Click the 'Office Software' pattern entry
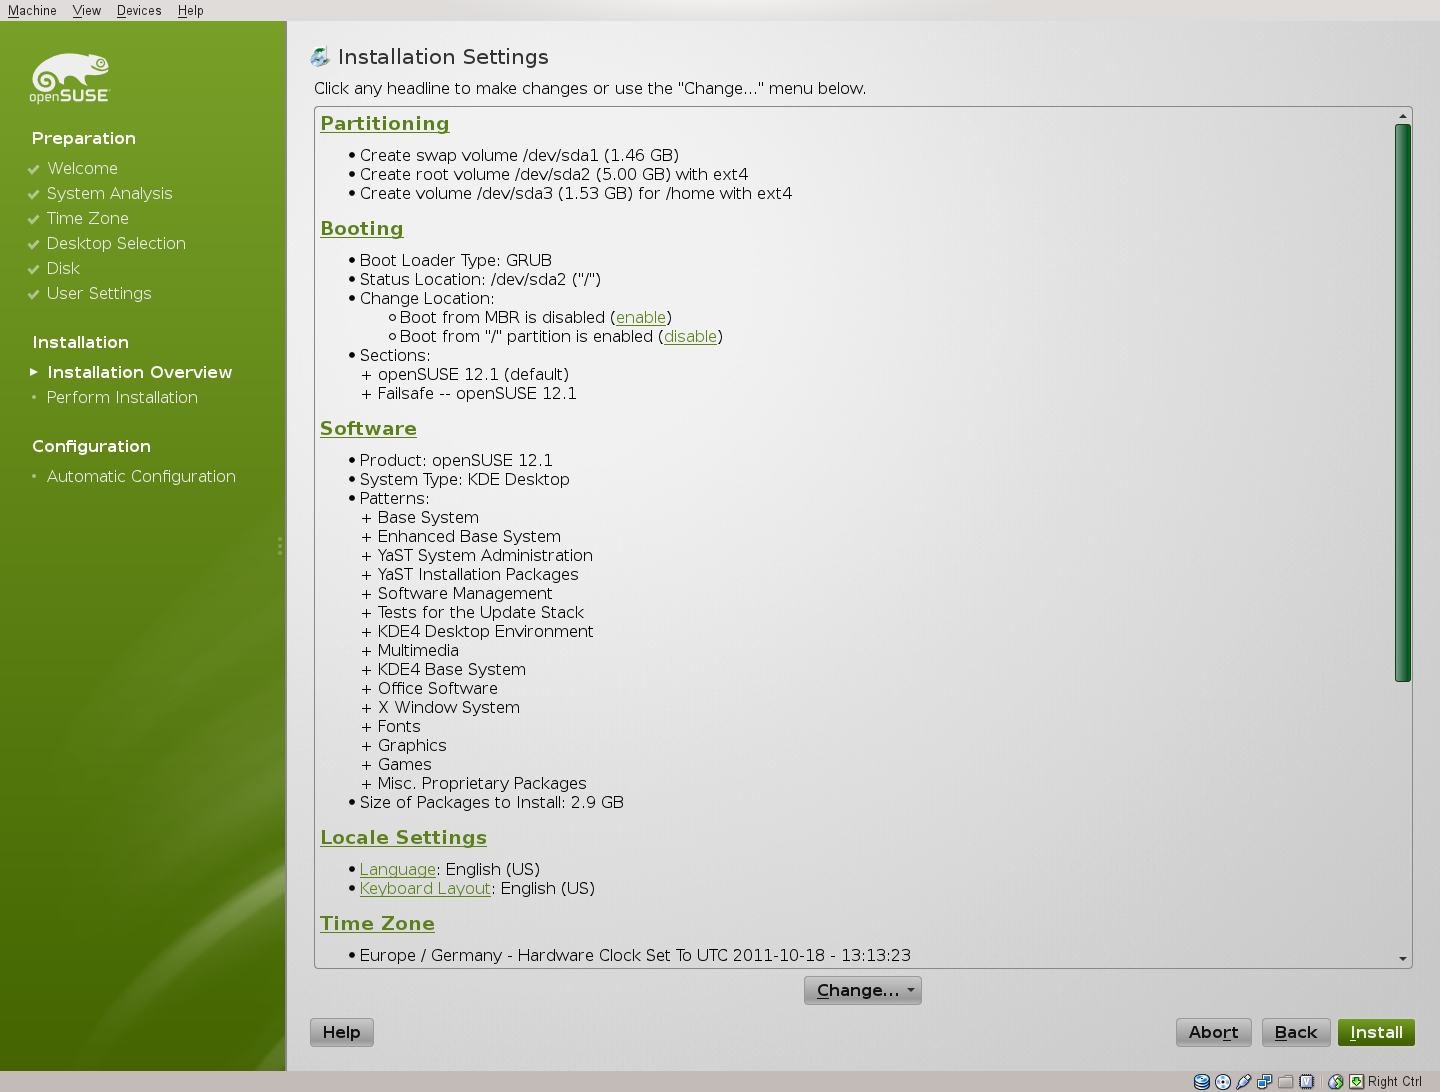Screen dimensions: 1440x1092 point(437,688)
